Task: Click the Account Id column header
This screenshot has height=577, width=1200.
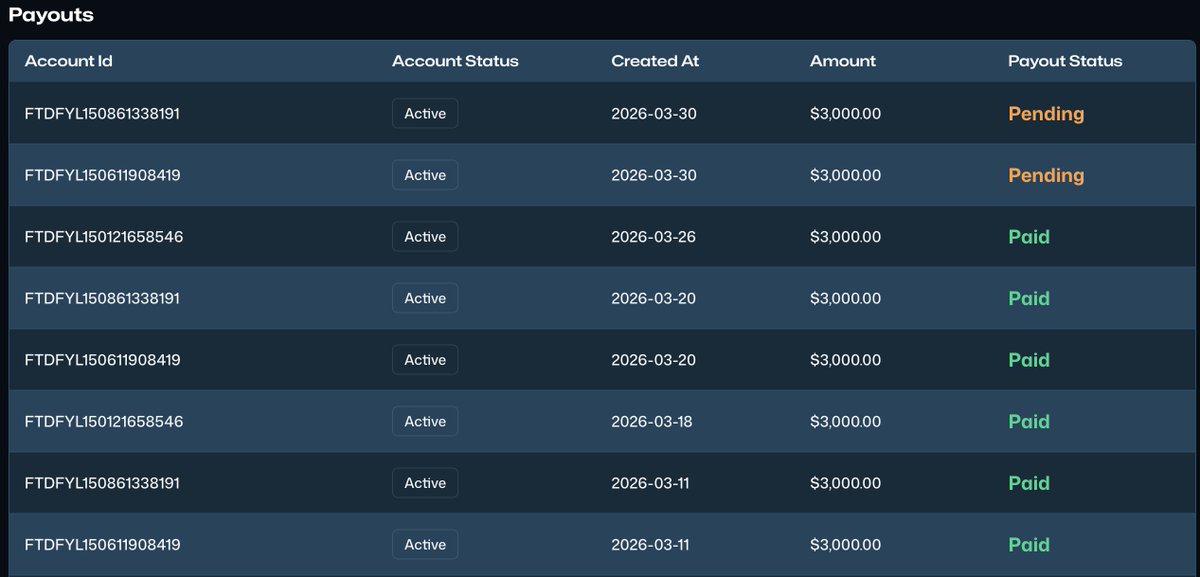Action: coord(69,61)
